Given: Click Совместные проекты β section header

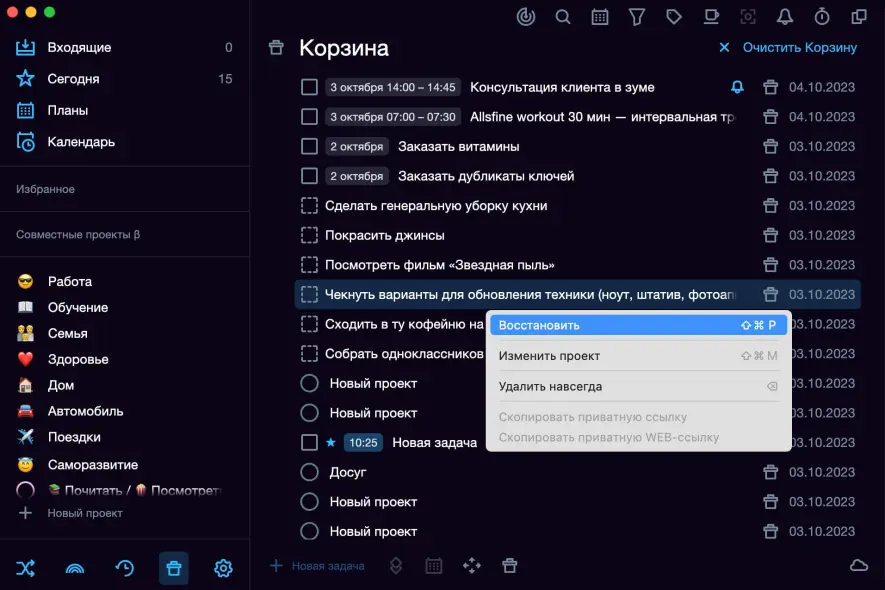Looking at the screenshot, I should click(x=78, y=234).
